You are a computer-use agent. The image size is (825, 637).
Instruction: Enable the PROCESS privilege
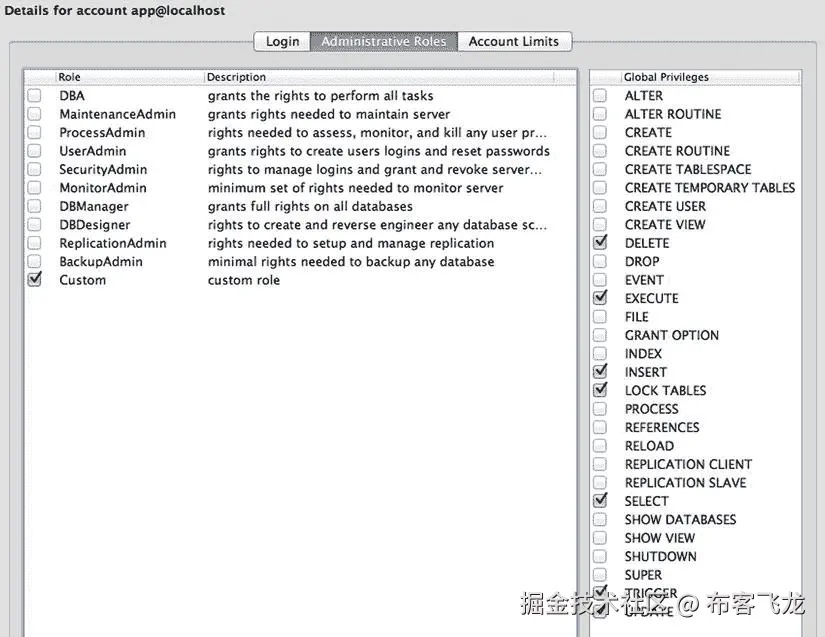[600, 409]
